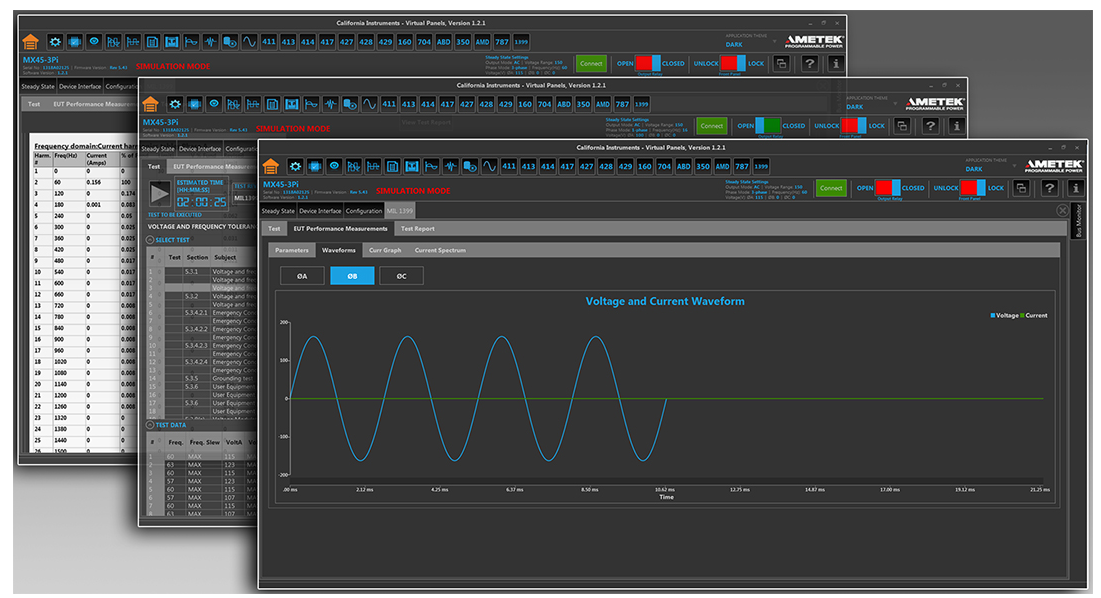Open the database playback icon in front window
1101x598 pixels.
pyautogui.click(x=470, y=166)
